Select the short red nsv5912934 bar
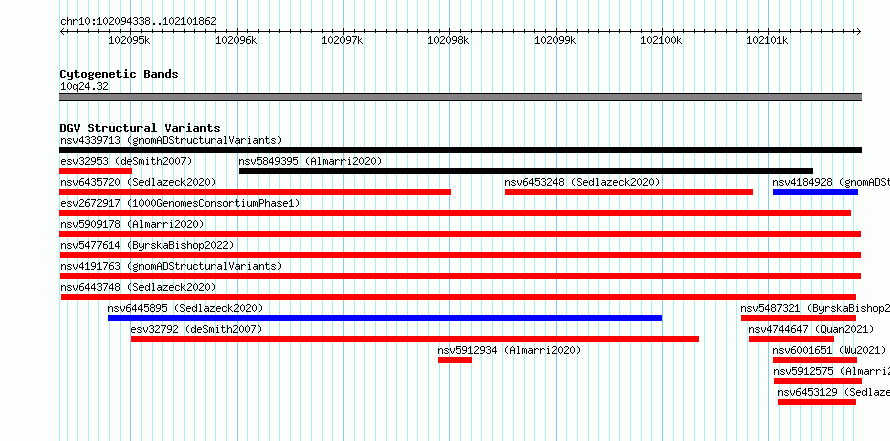The image size is (890, 441). pyautogui.click(x=455, y=360)
